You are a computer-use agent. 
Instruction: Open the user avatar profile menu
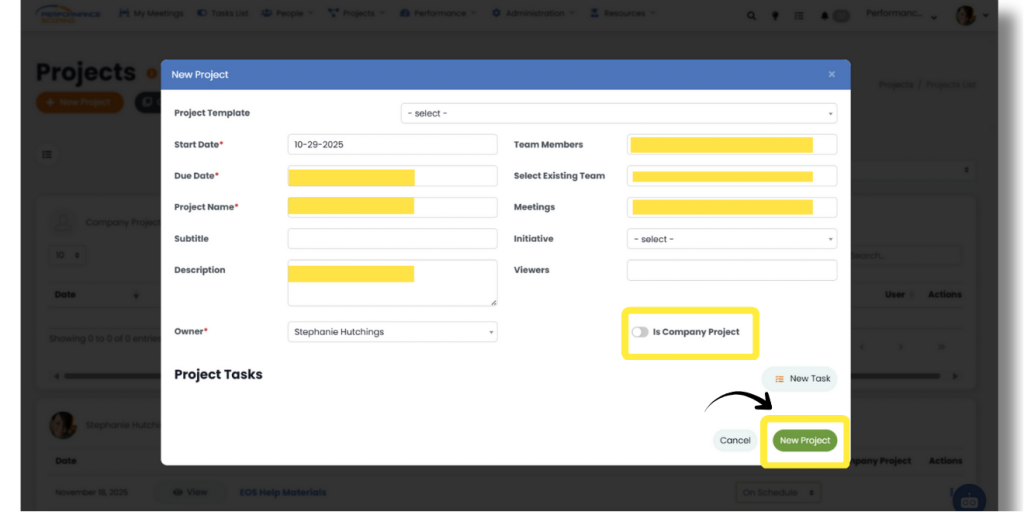click(965, 15)
